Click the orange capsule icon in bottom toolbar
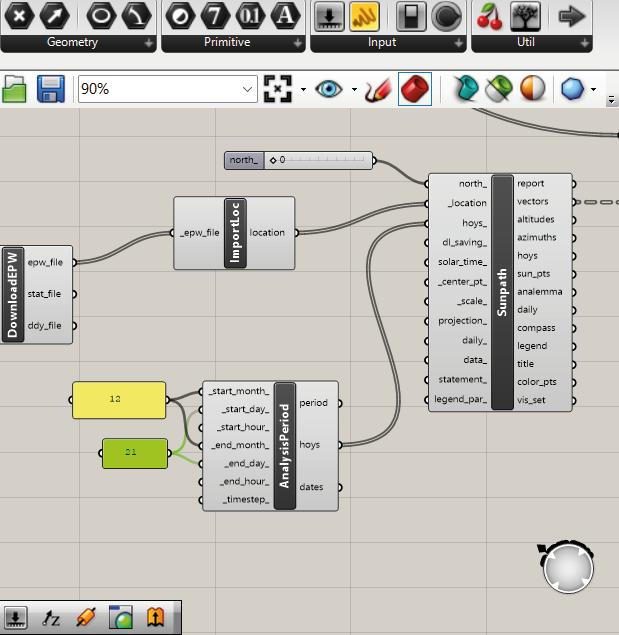This screenshot has width=619, height=635. 85,618
